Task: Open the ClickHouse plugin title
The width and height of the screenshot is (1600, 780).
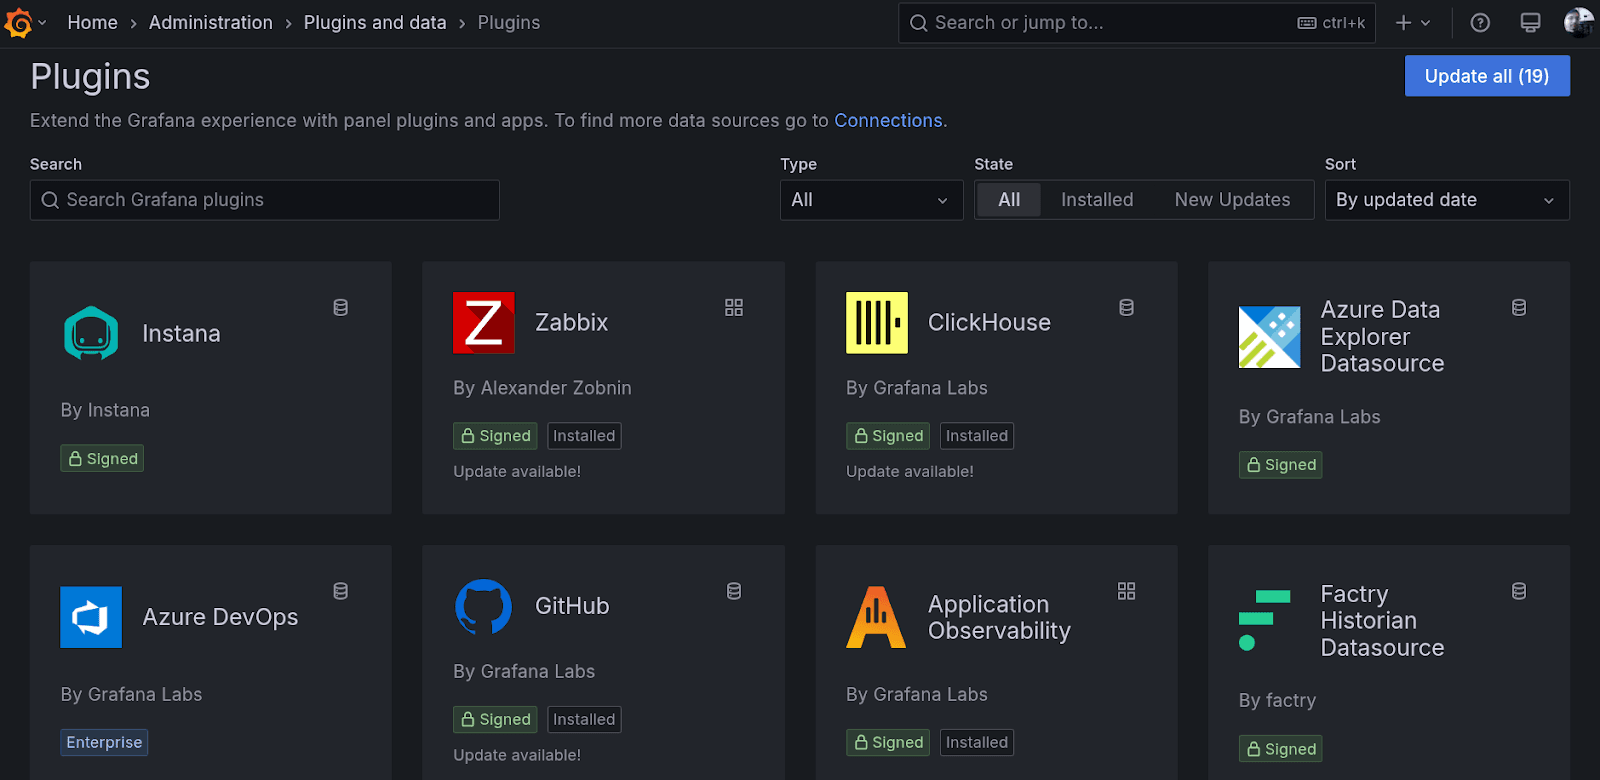Action: pos(989,322)
